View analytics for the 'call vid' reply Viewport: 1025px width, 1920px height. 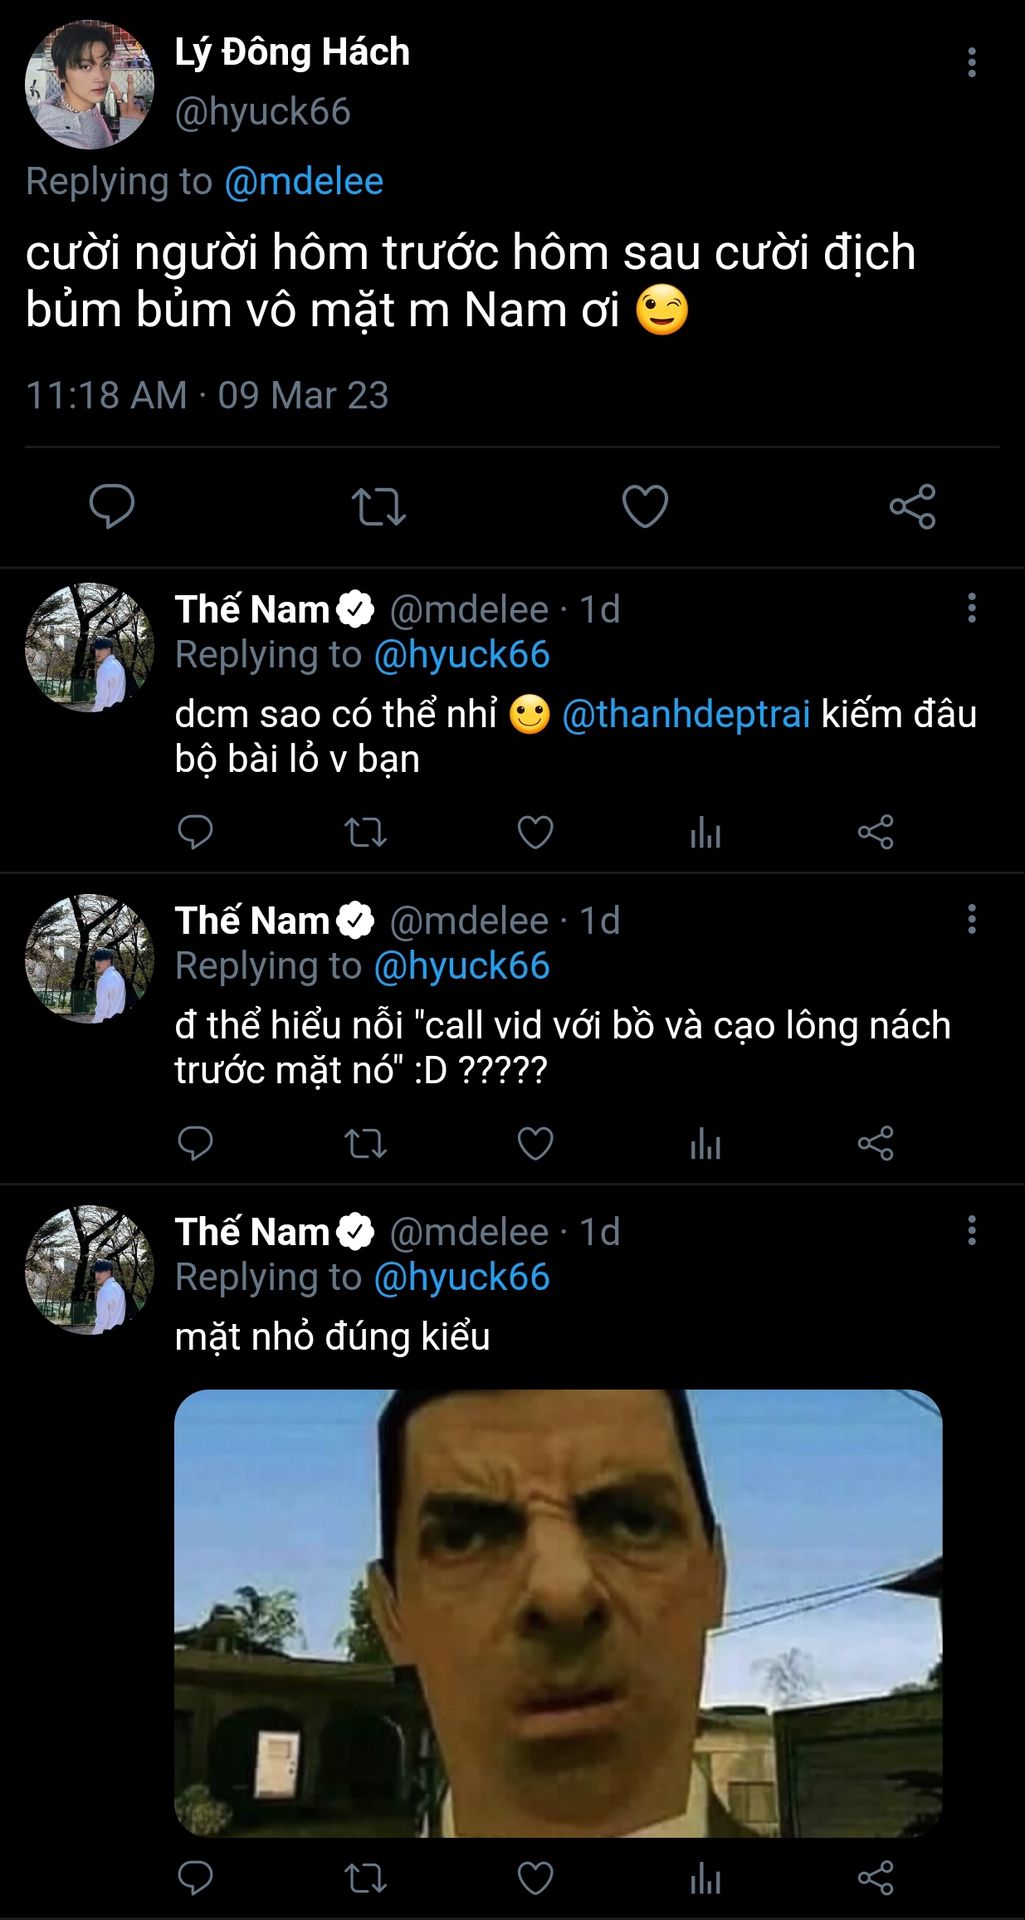[705, 1143]
